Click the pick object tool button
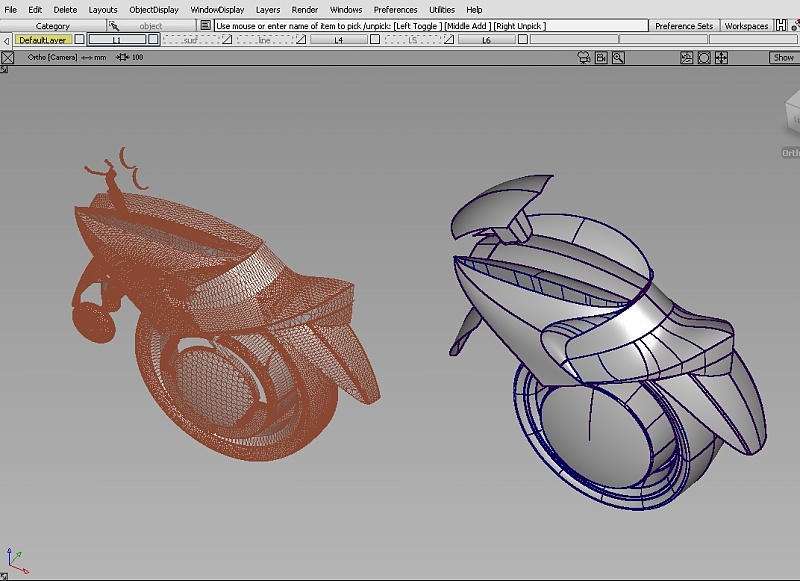Screen dimensions: 800x581 click(151, 26)
